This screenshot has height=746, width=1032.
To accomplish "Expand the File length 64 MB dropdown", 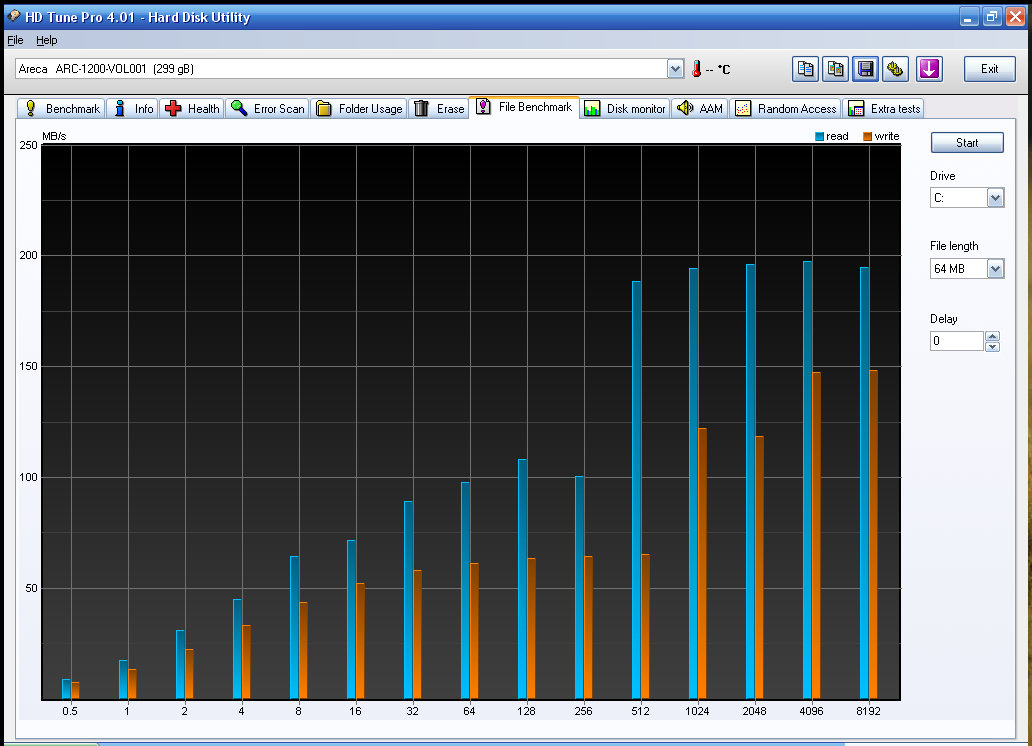I will [995, 269].
